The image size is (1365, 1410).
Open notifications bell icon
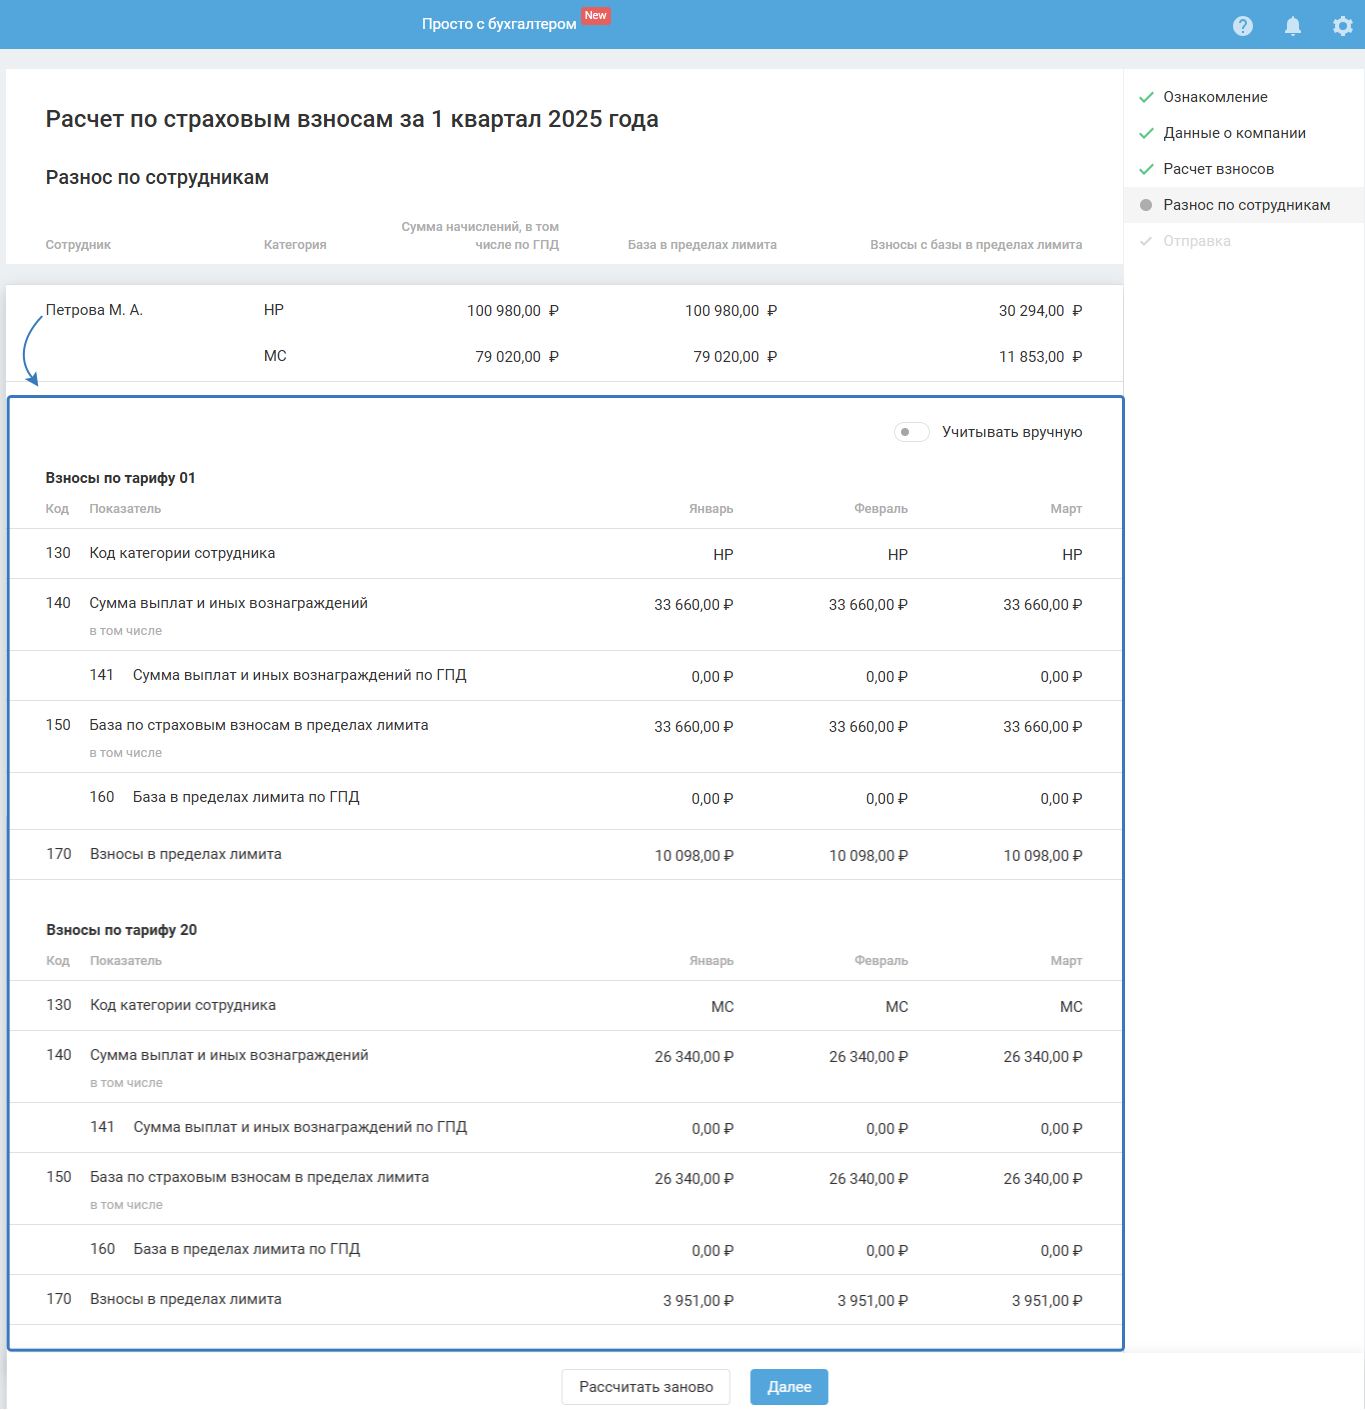[x=1292, y=26]
